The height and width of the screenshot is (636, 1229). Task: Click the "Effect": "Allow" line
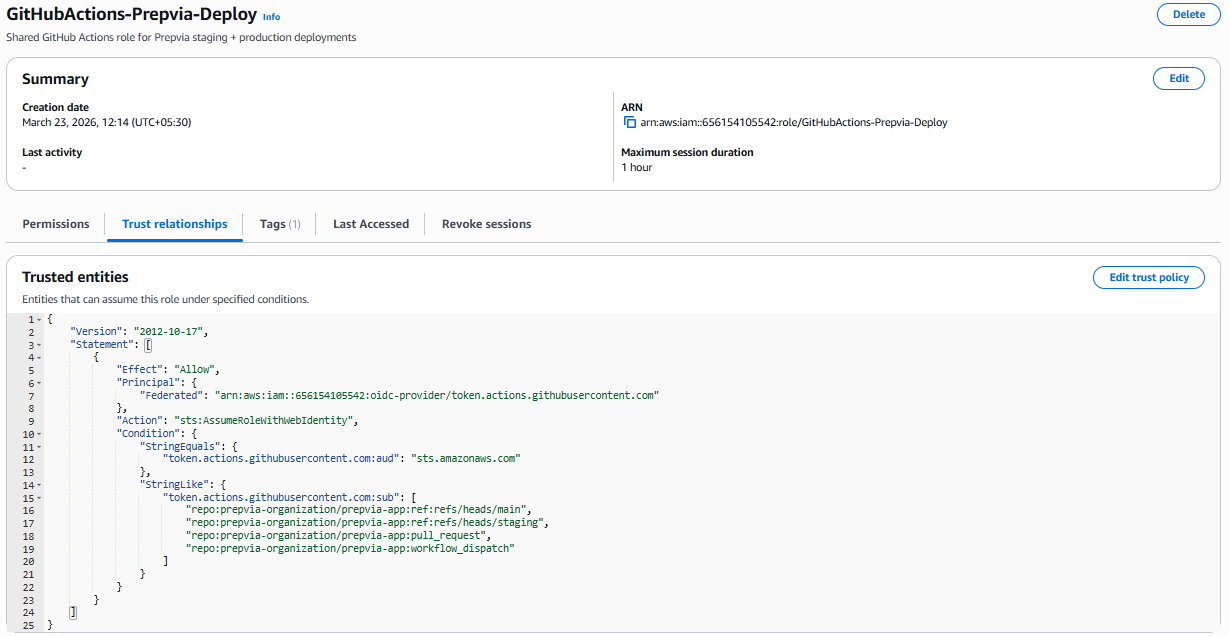[169, 370]
